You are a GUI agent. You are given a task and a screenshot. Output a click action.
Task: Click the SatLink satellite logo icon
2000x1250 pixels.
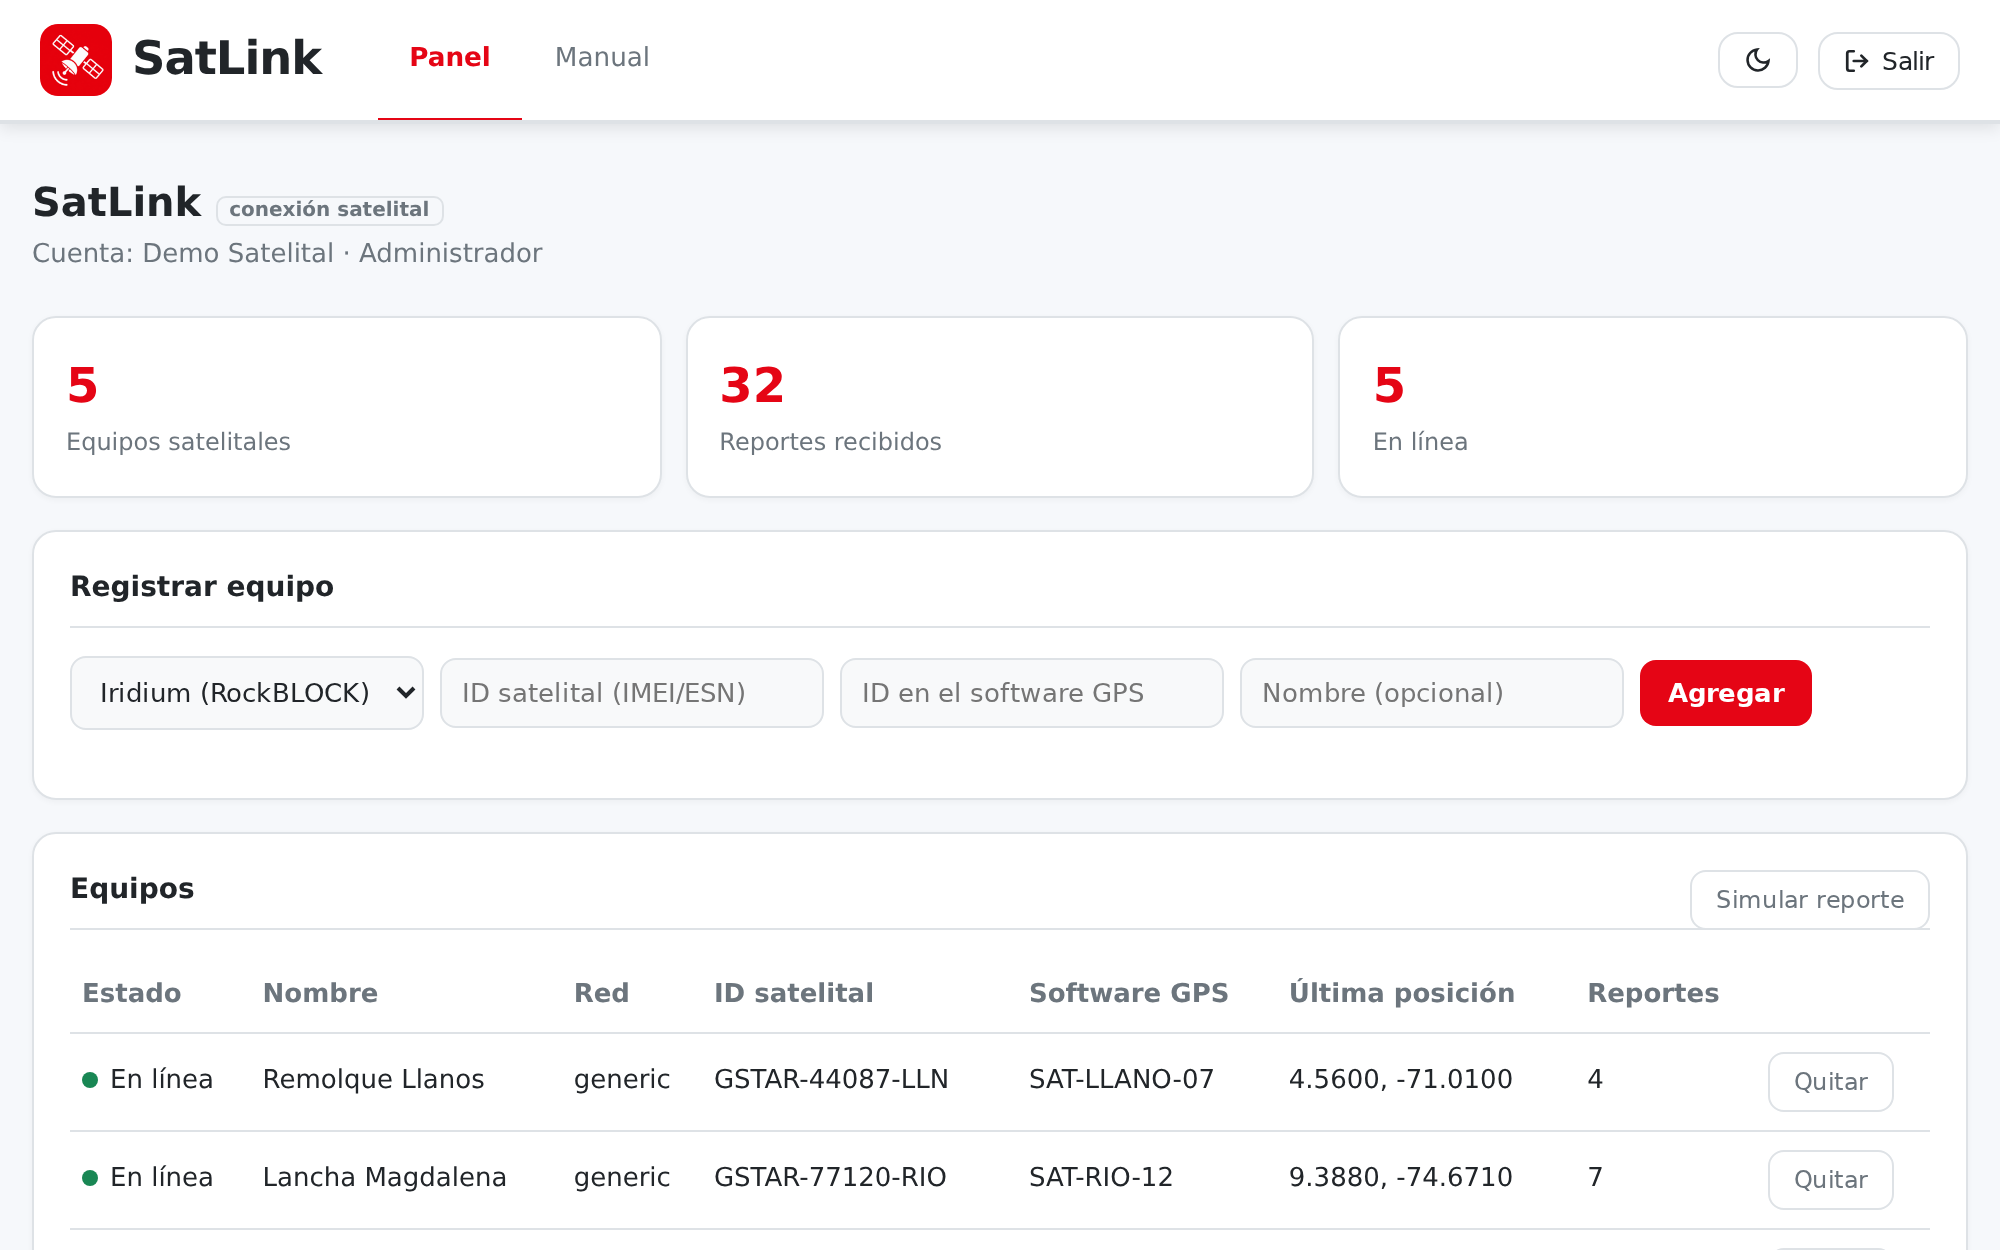(x=76, y=60)
